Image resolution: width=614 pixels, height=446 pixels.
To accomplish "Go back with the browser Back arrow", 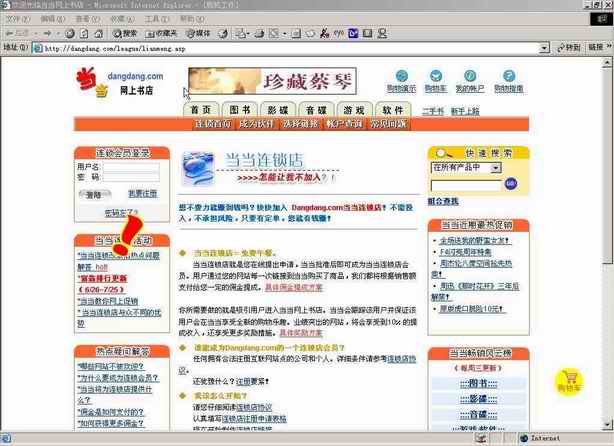I will click(x=17, y=34).
